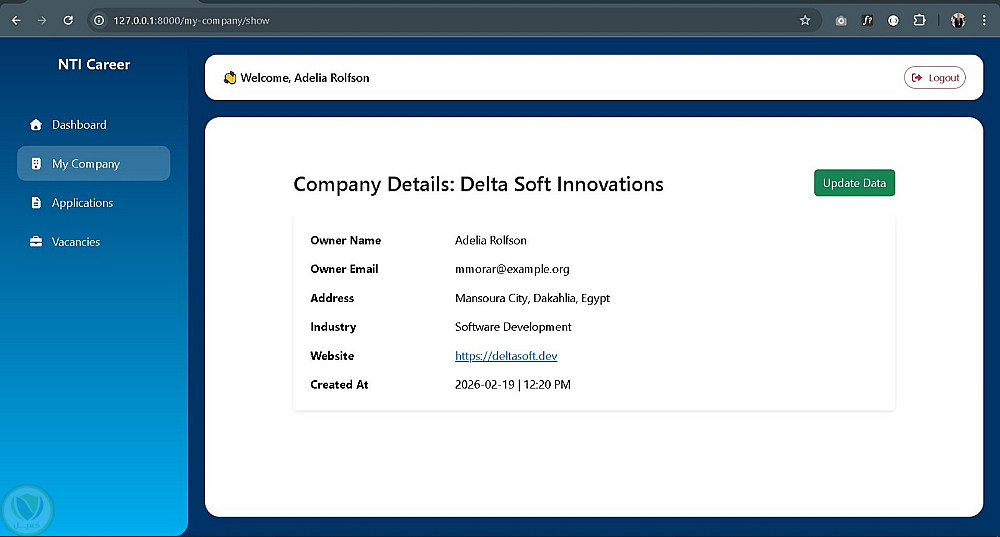Image resolution: width=1000 pixels, height=537 pixels.
Task: Open the Applications sidebar item
Action: (x=82, y=203)
